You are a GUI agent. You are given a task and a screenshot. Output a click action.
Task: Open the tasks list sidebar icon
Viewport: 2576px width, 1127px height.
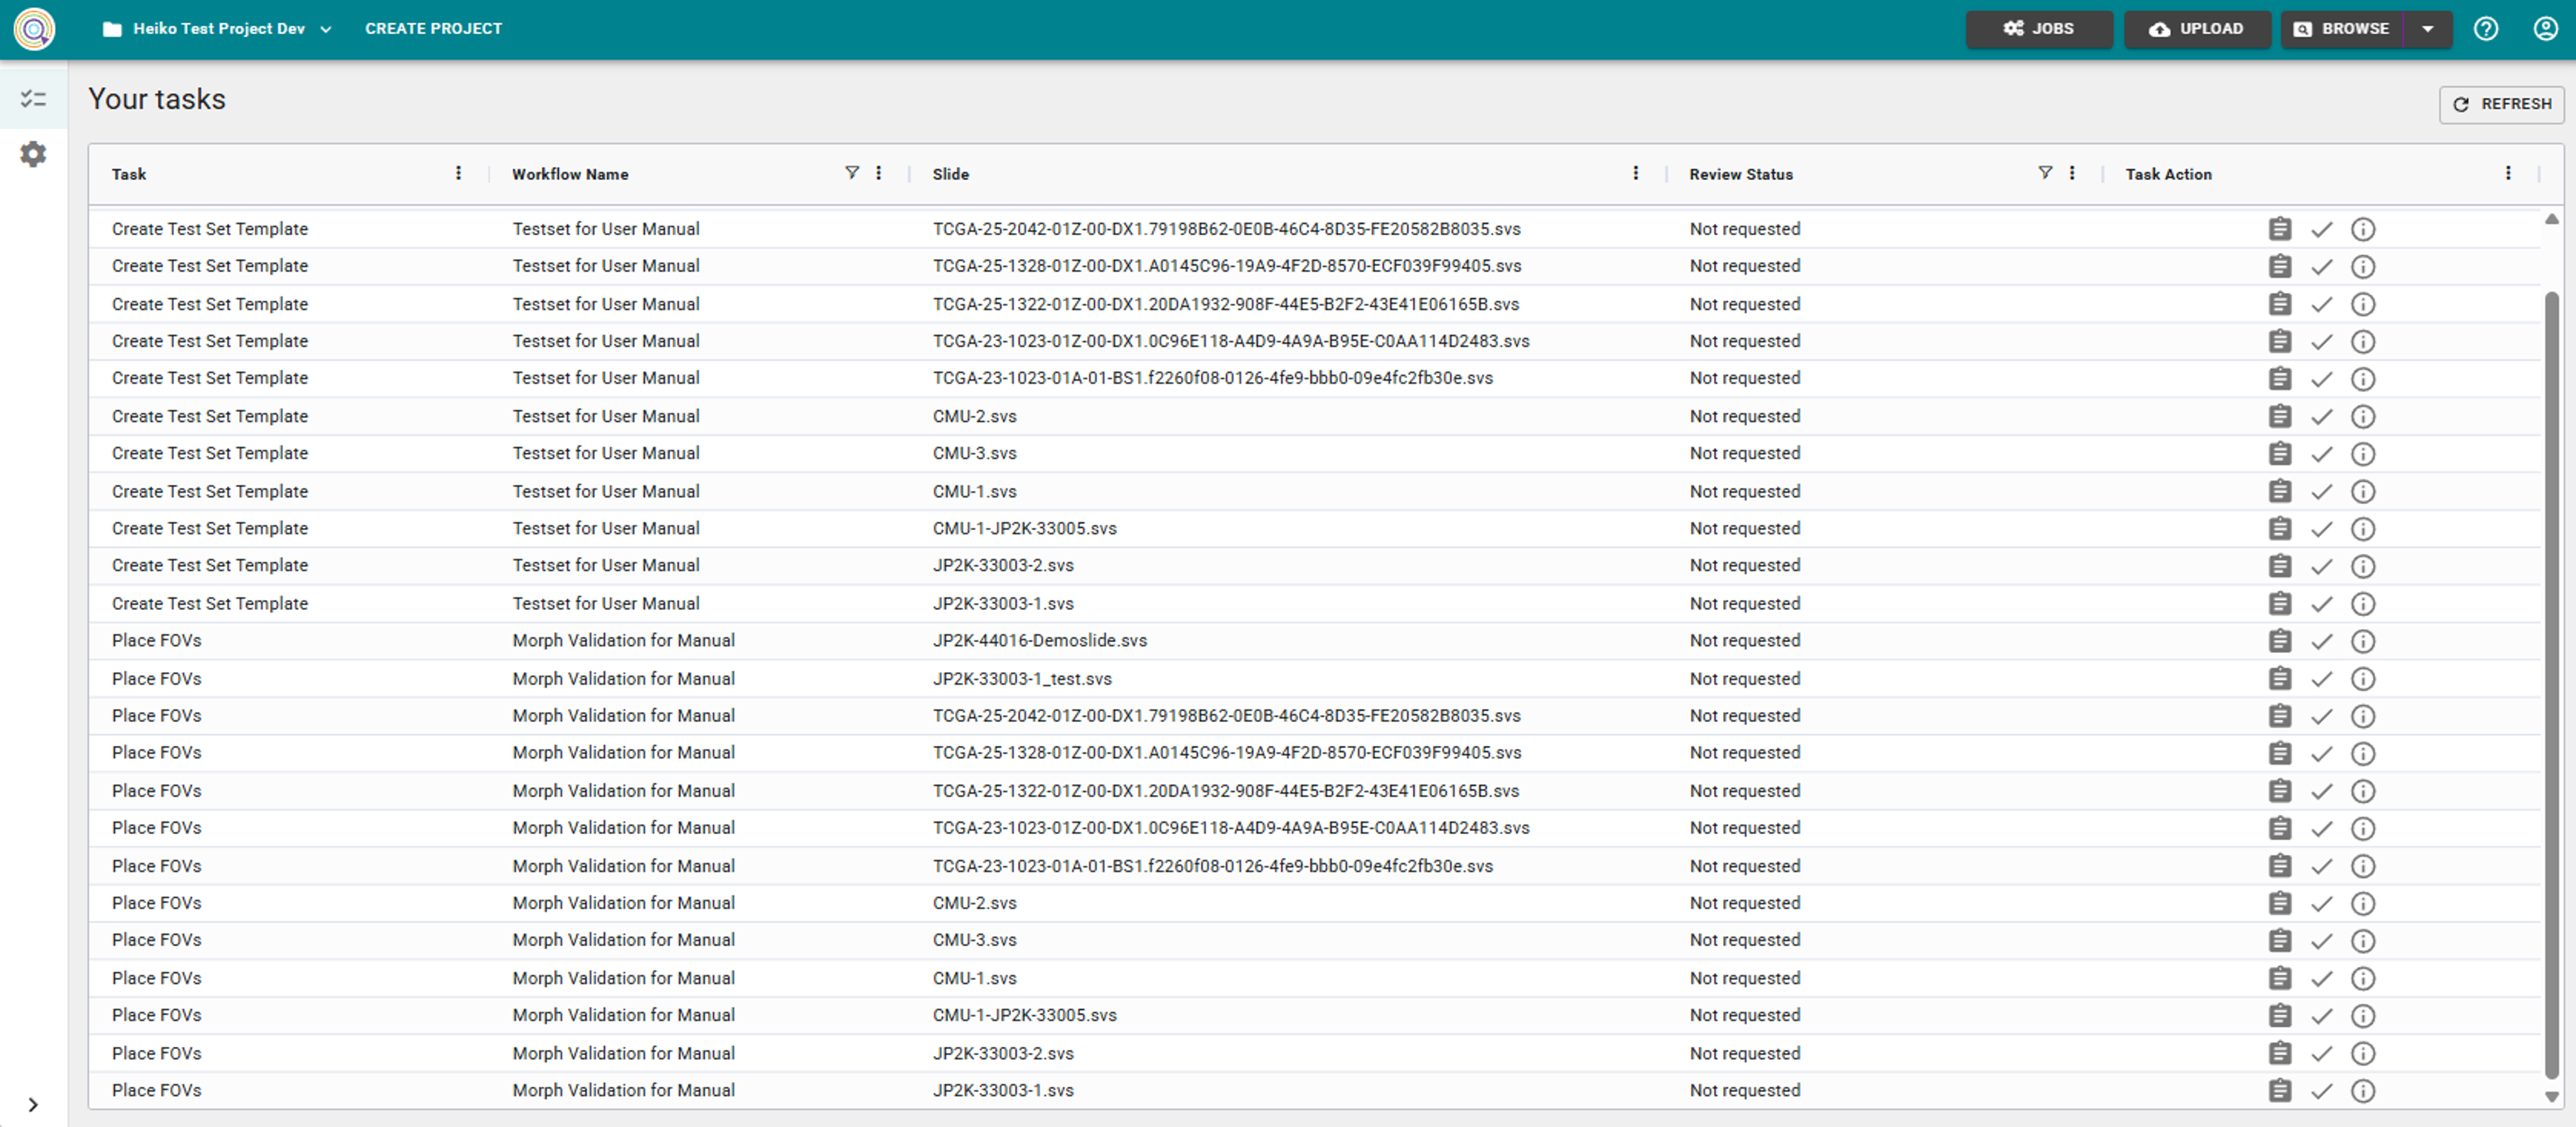[33, 98]
